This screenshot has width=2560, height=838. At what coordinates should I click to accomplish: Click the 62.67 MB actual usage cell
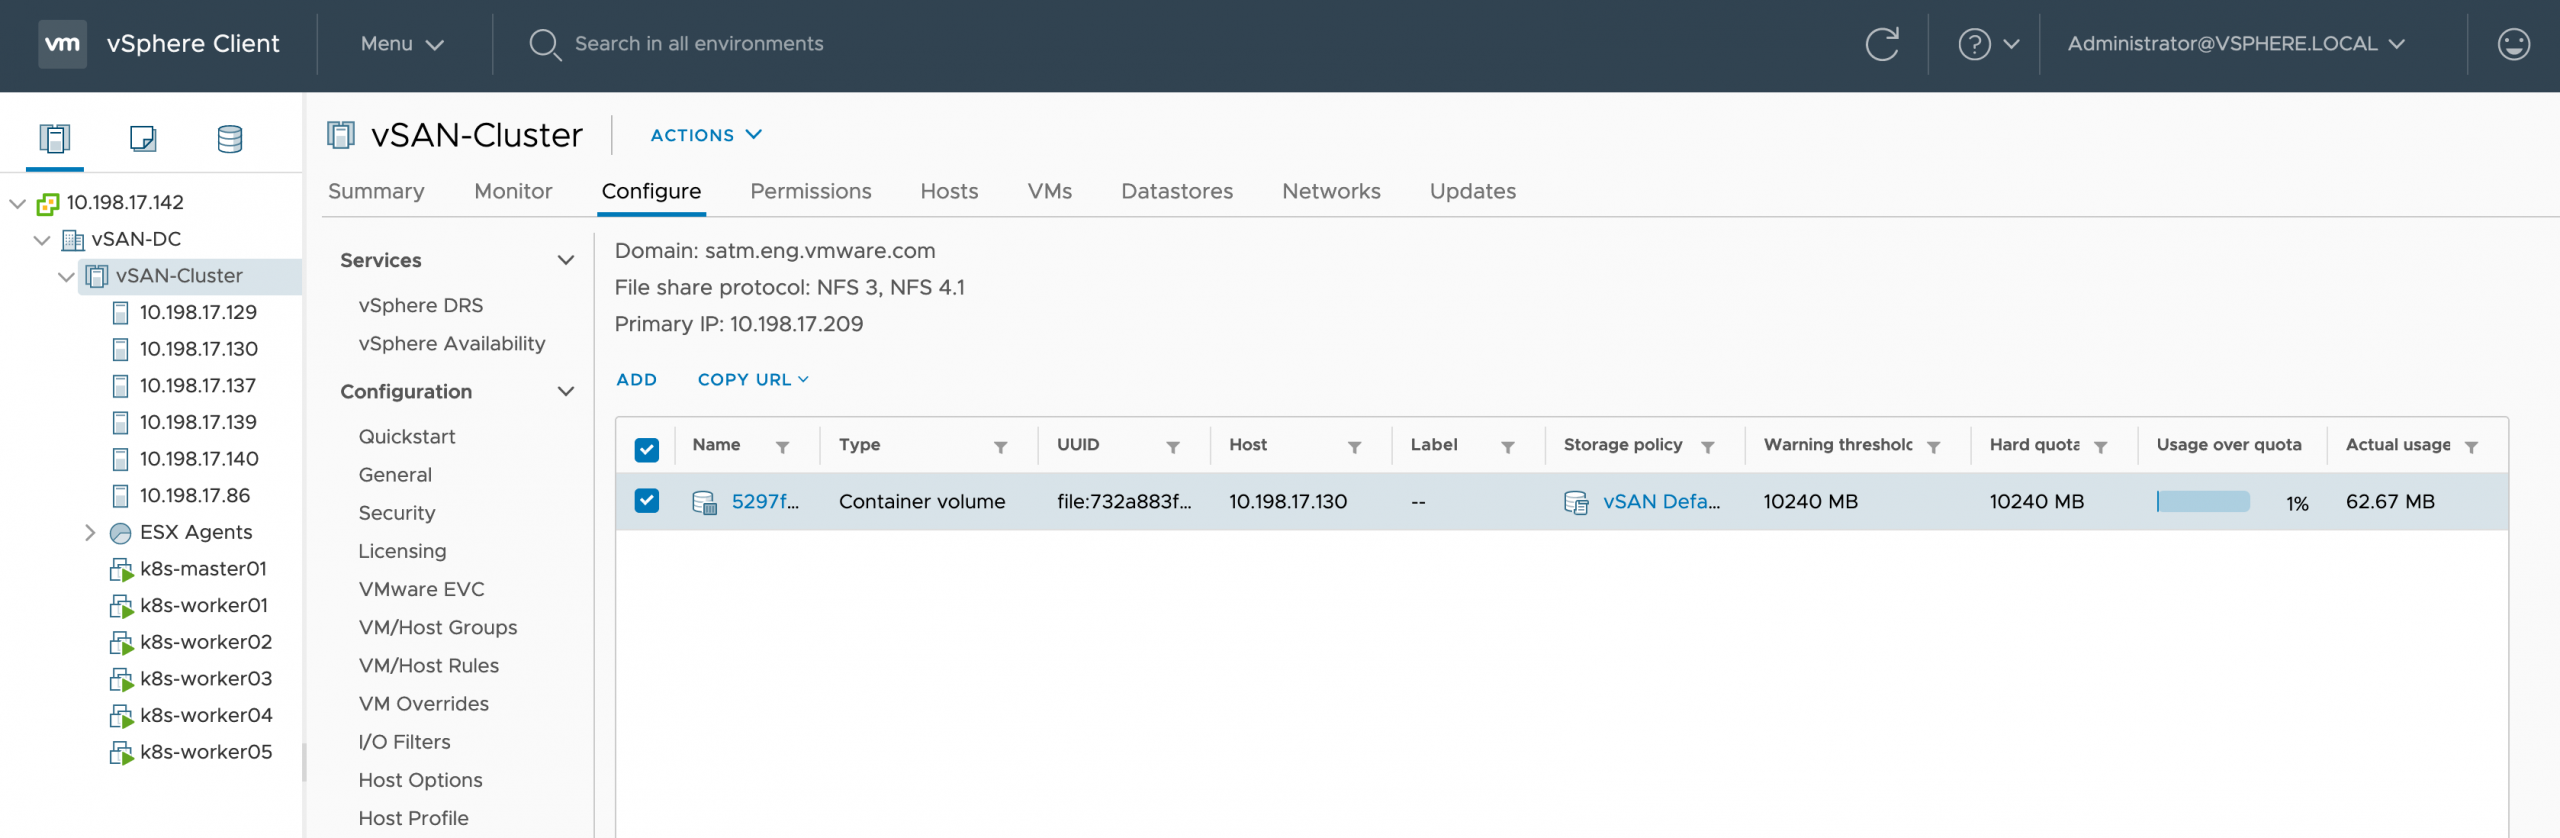coord(2390,502)
